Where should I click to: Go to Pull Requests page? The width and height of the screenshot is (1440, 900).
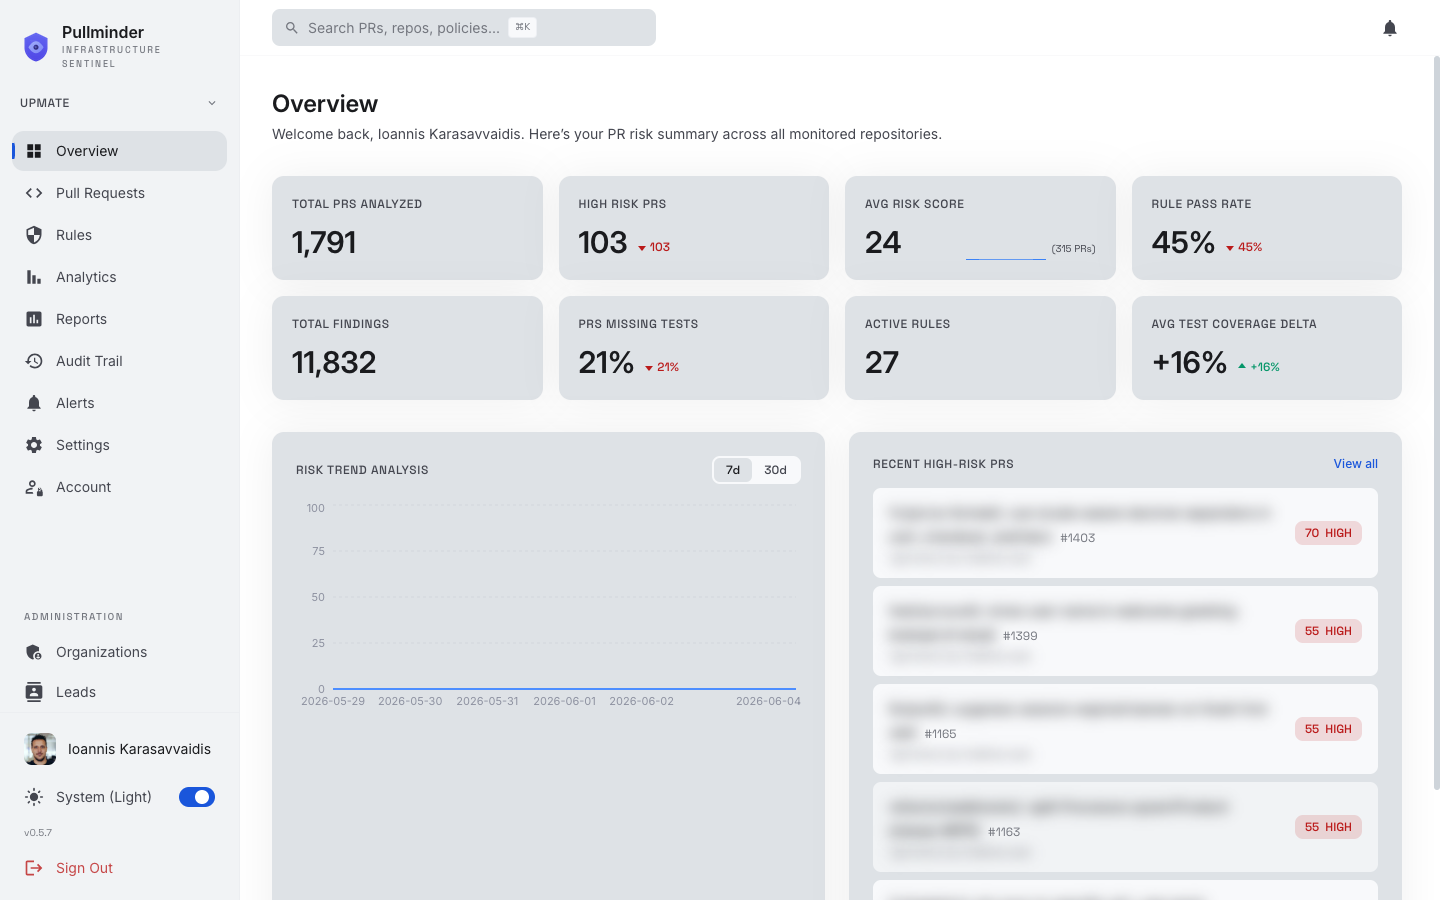pyautogui.click(x=120, y=193)
